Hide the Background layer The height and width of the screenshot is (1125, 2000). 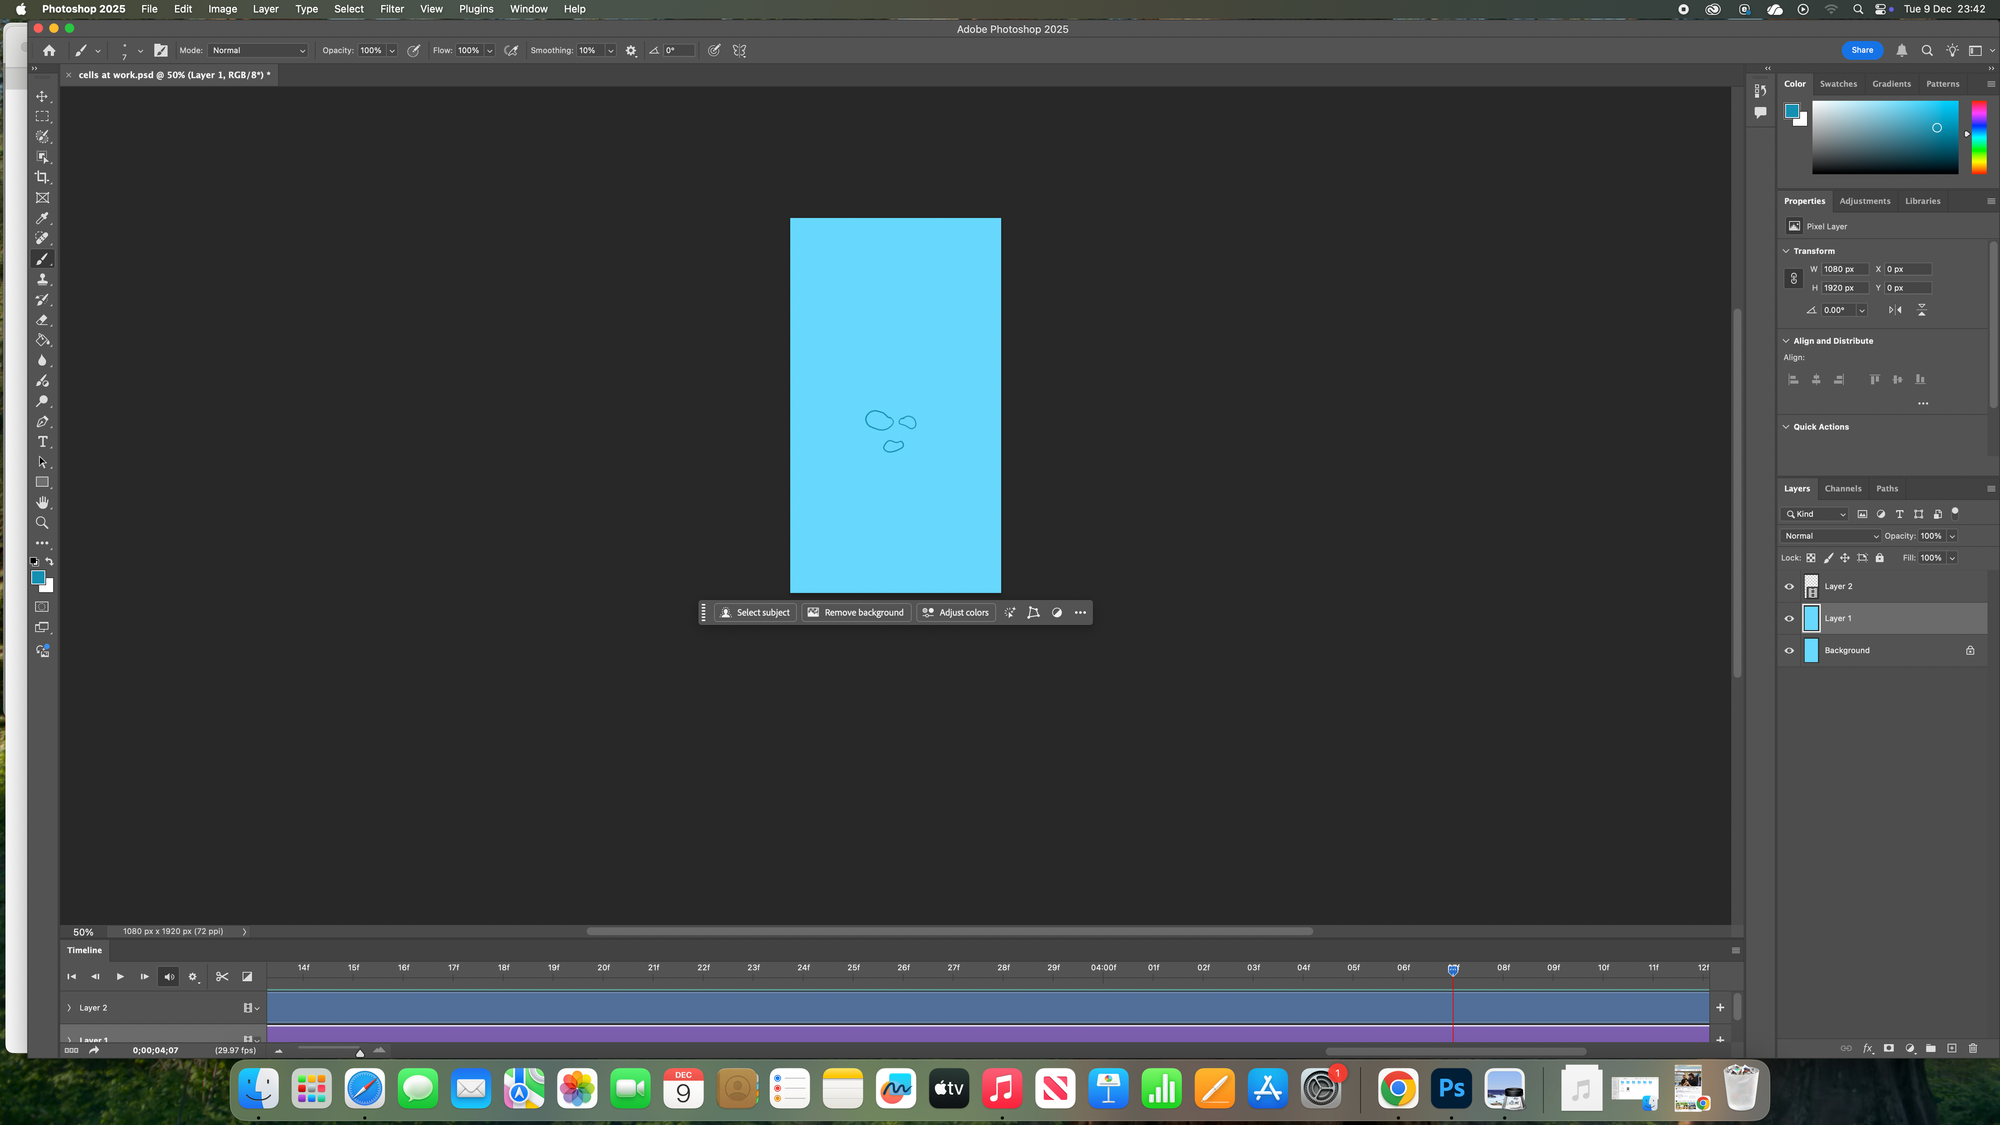coord(1789,651)
